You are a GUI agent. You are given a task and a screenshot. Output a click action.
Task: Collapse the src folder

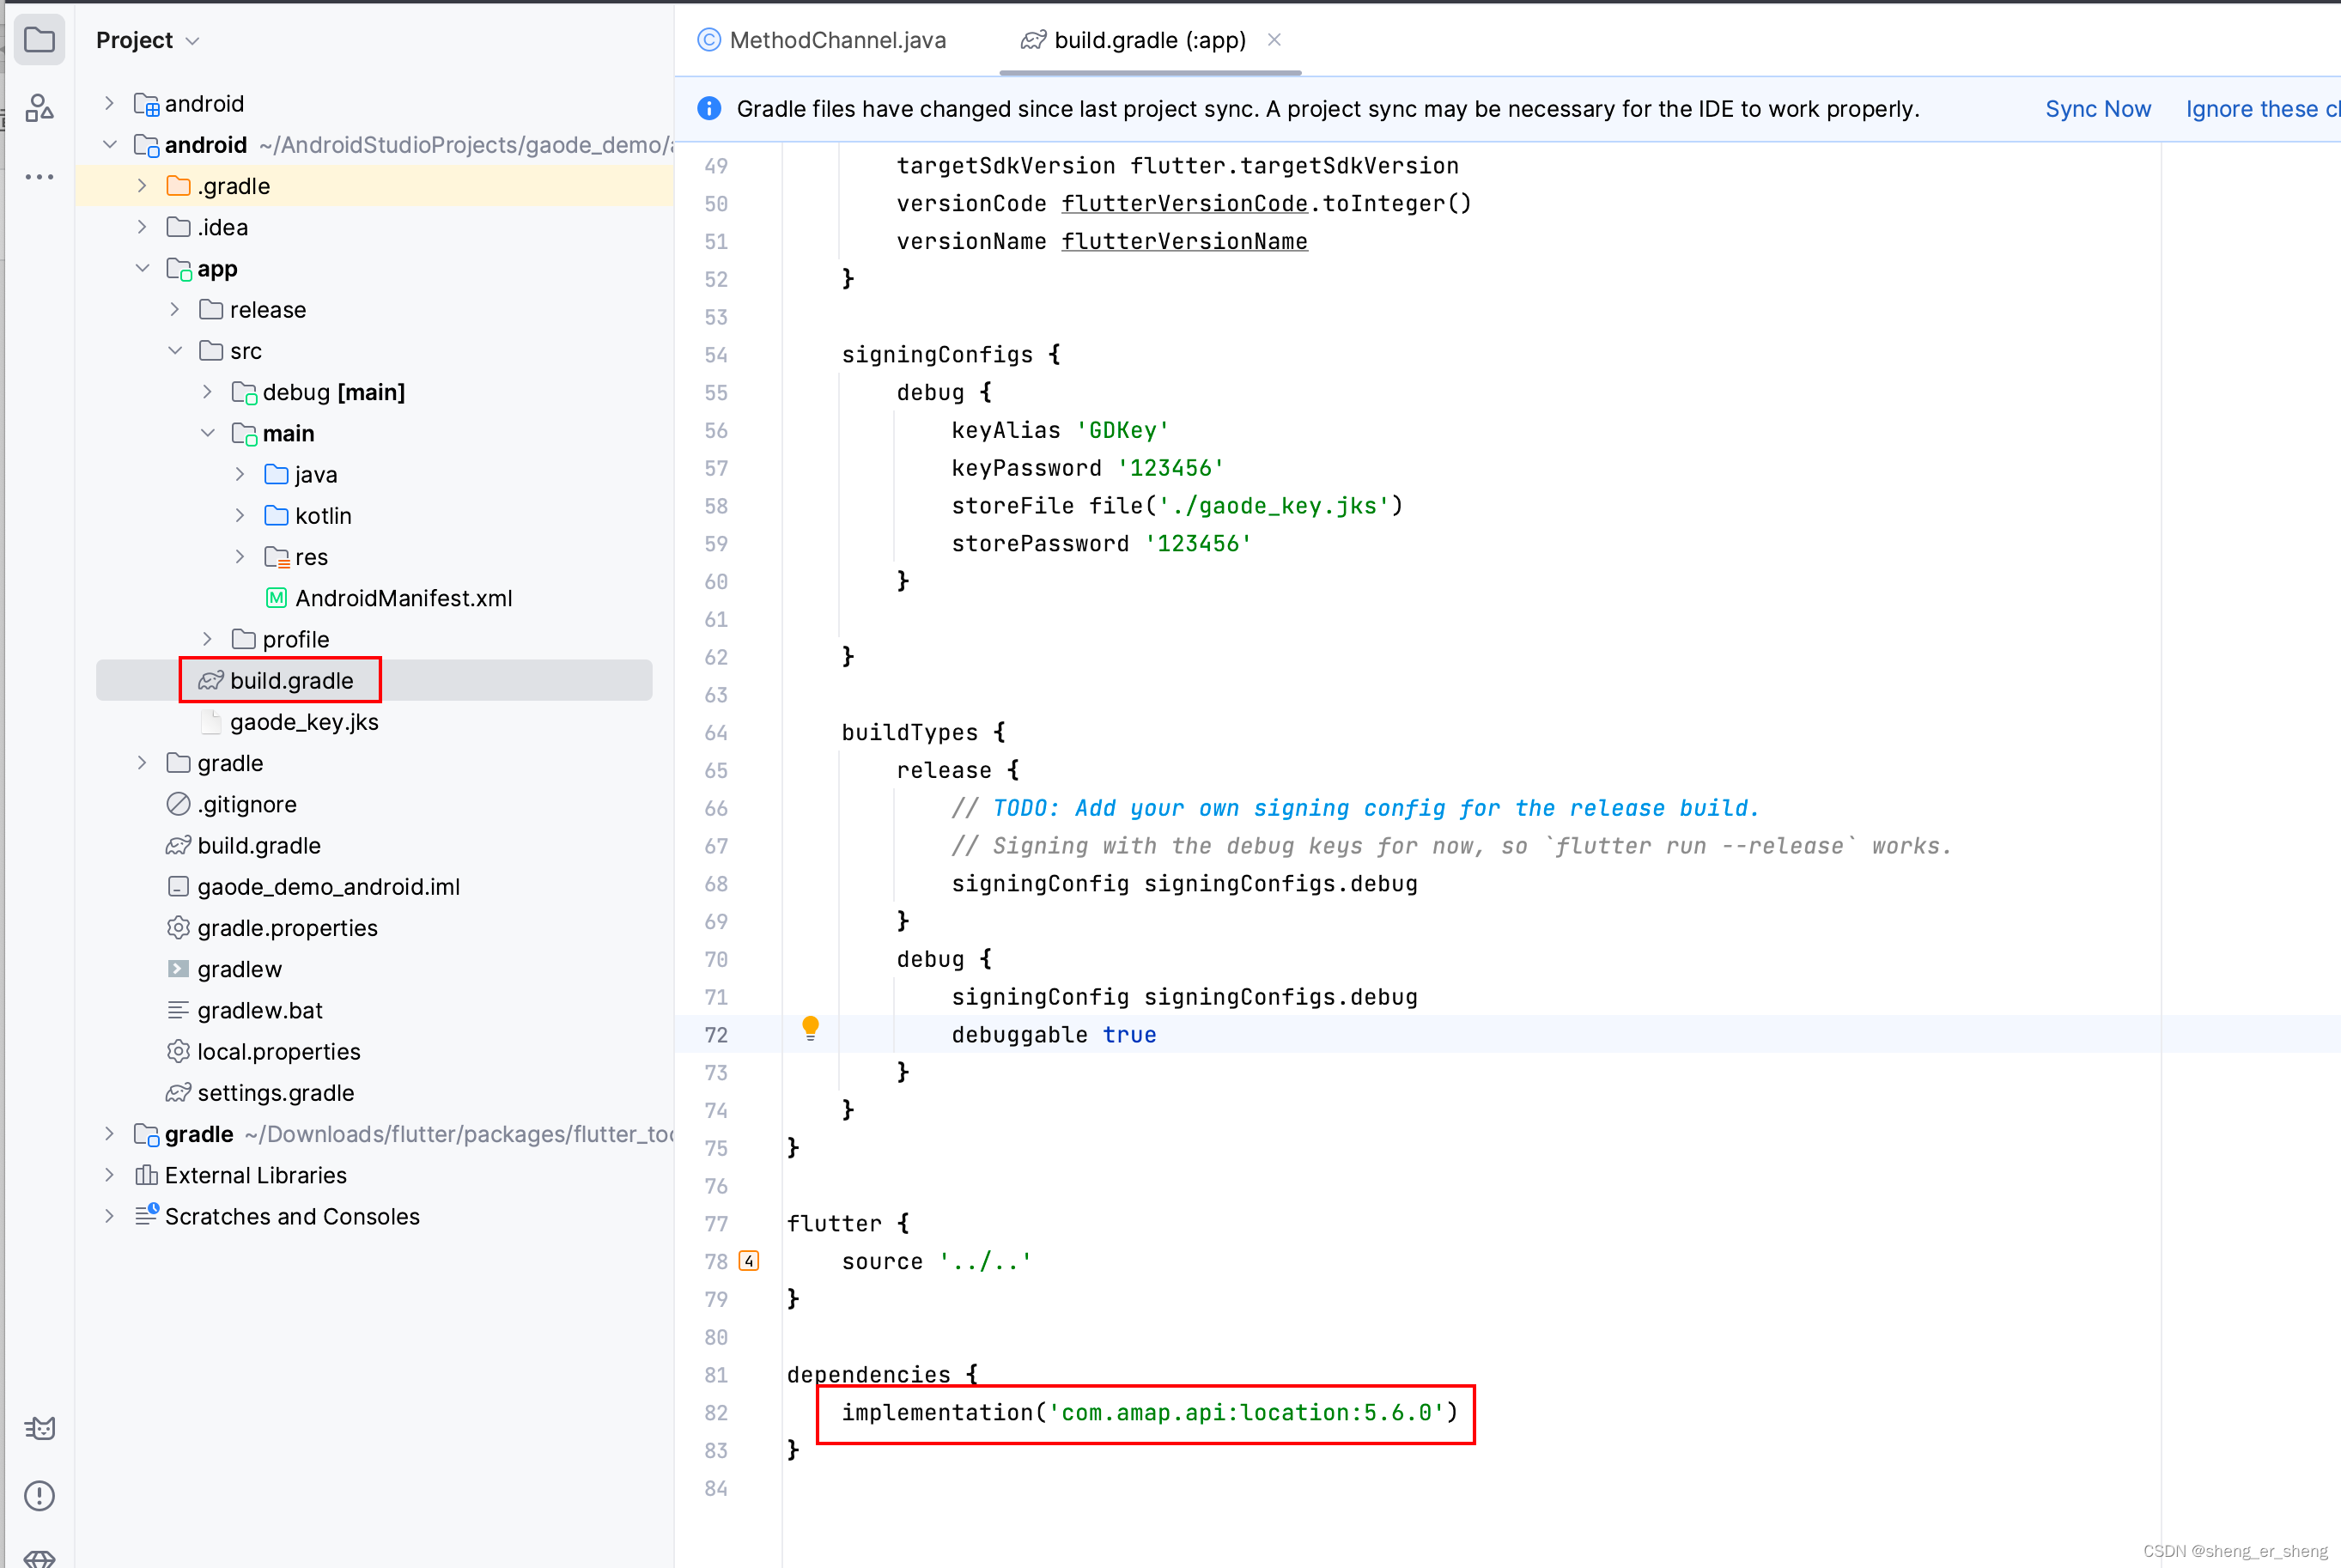pyautogui.click(x=175, y=351)
